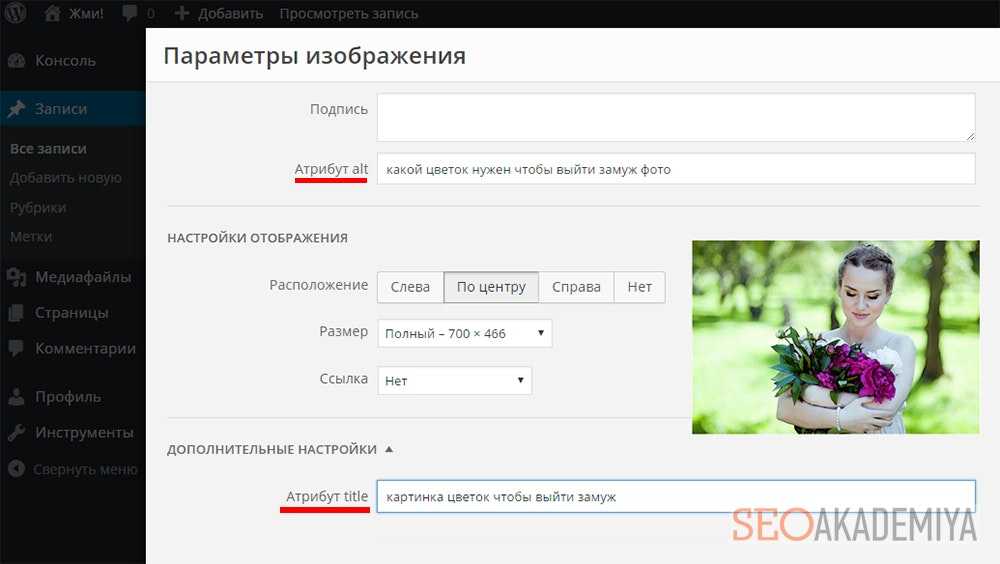Set alignment to Нет
Screen dimensions: 1000x564
click(640, 287)
